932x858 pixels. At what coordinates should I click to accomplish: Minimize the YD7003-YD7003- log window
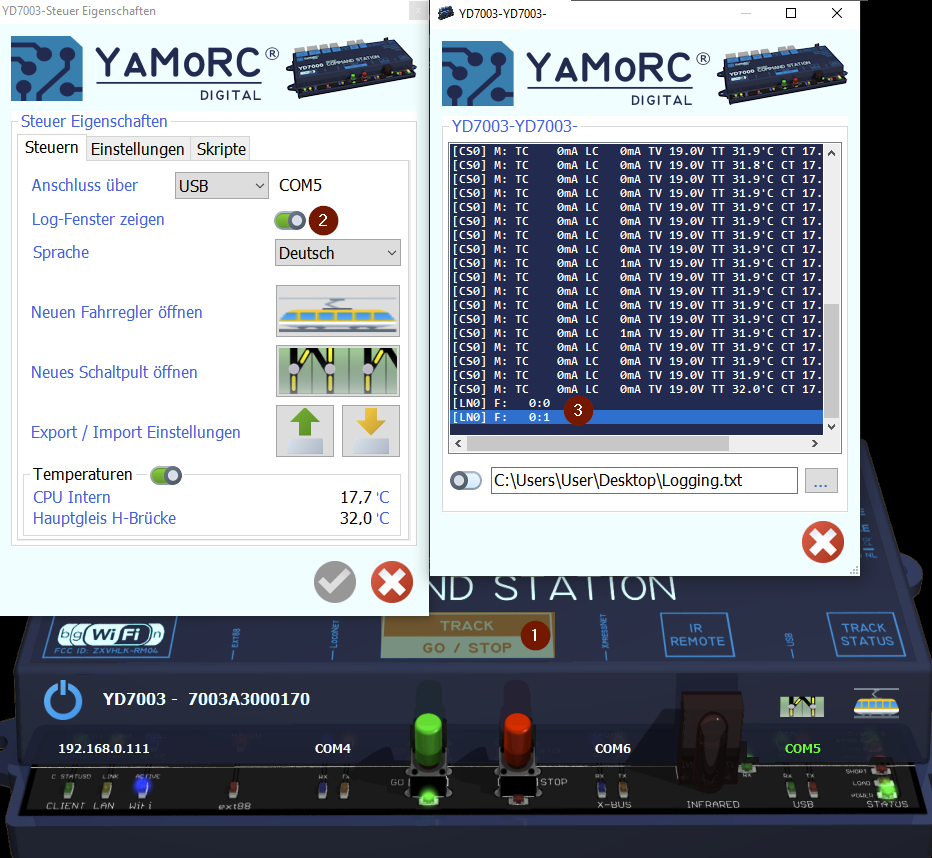[747, 13]
